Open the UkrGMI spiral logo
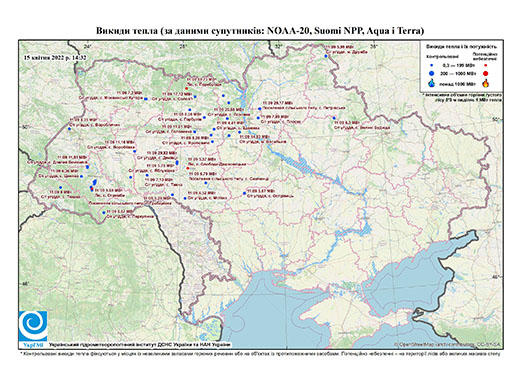 coord(33,326)
